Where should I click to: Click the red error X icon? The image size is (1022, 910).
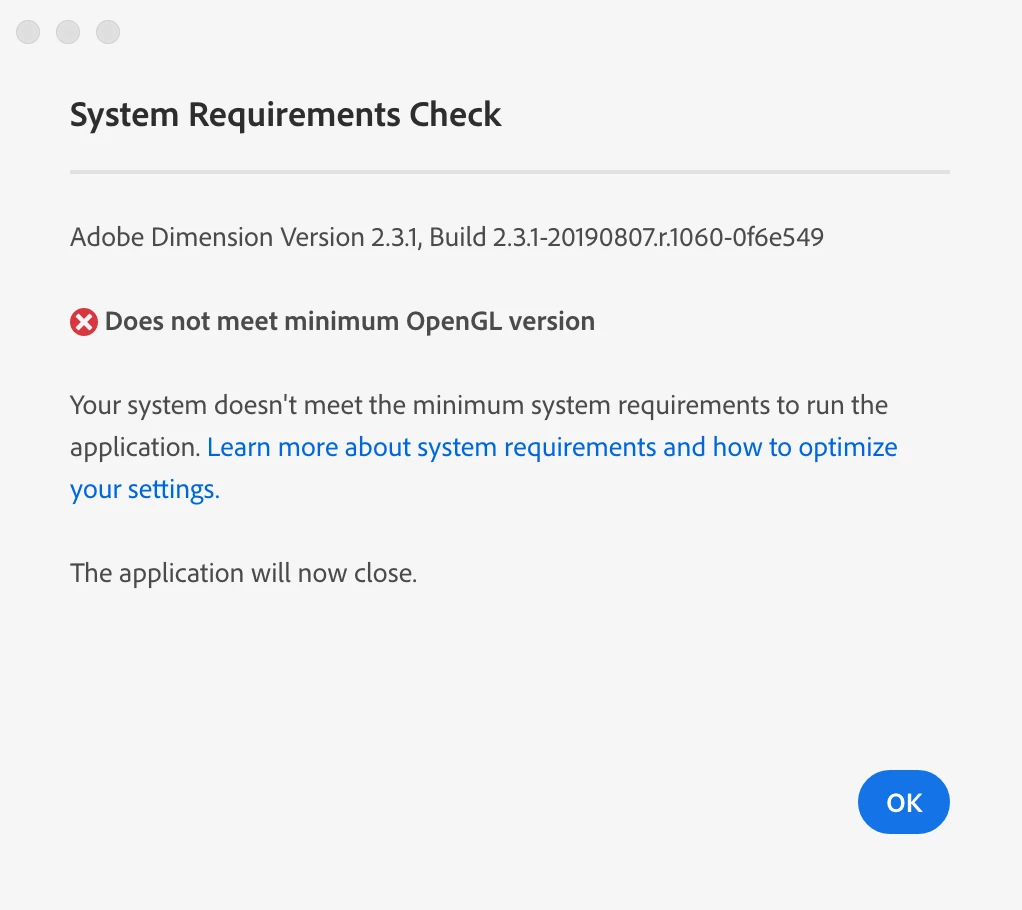tap(84, 322)
